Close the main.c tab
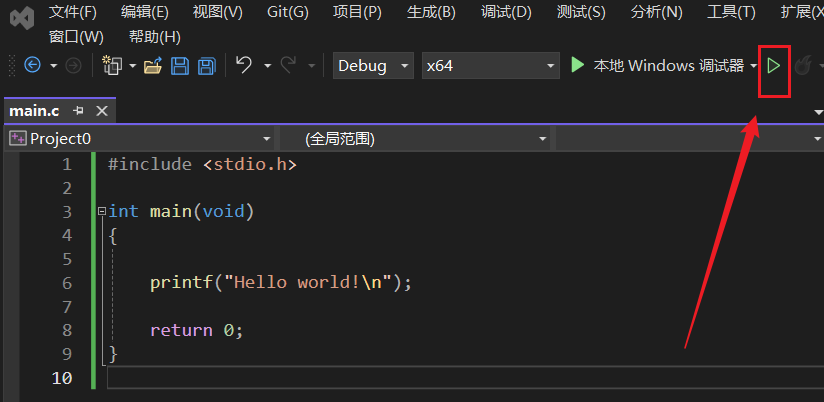This screenshot has height=402, width=824. point(102,111)
